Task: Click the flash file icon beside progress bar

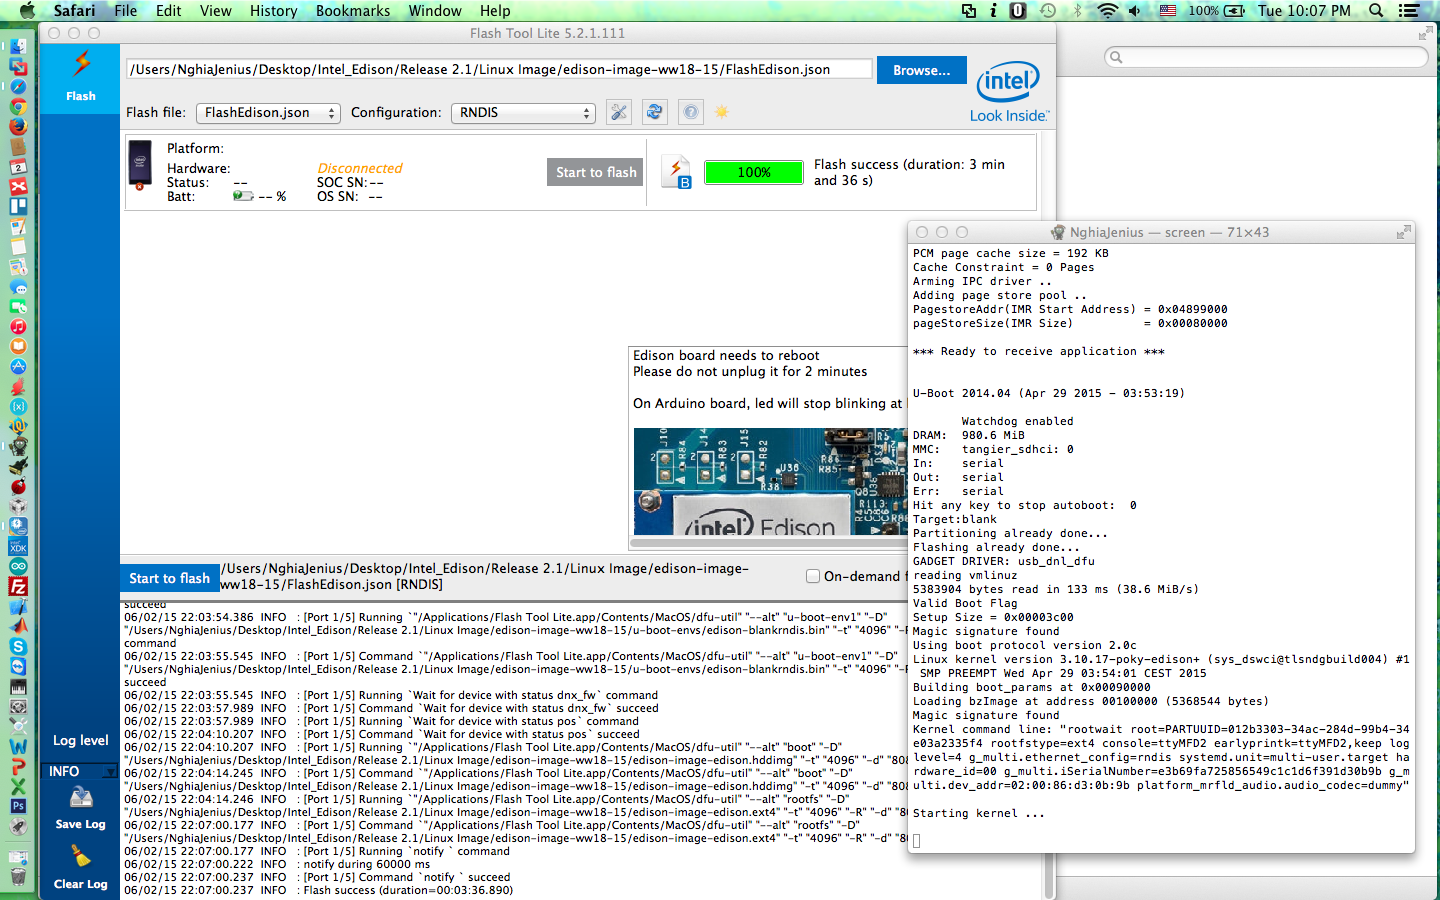Action: tap(678, 173)
